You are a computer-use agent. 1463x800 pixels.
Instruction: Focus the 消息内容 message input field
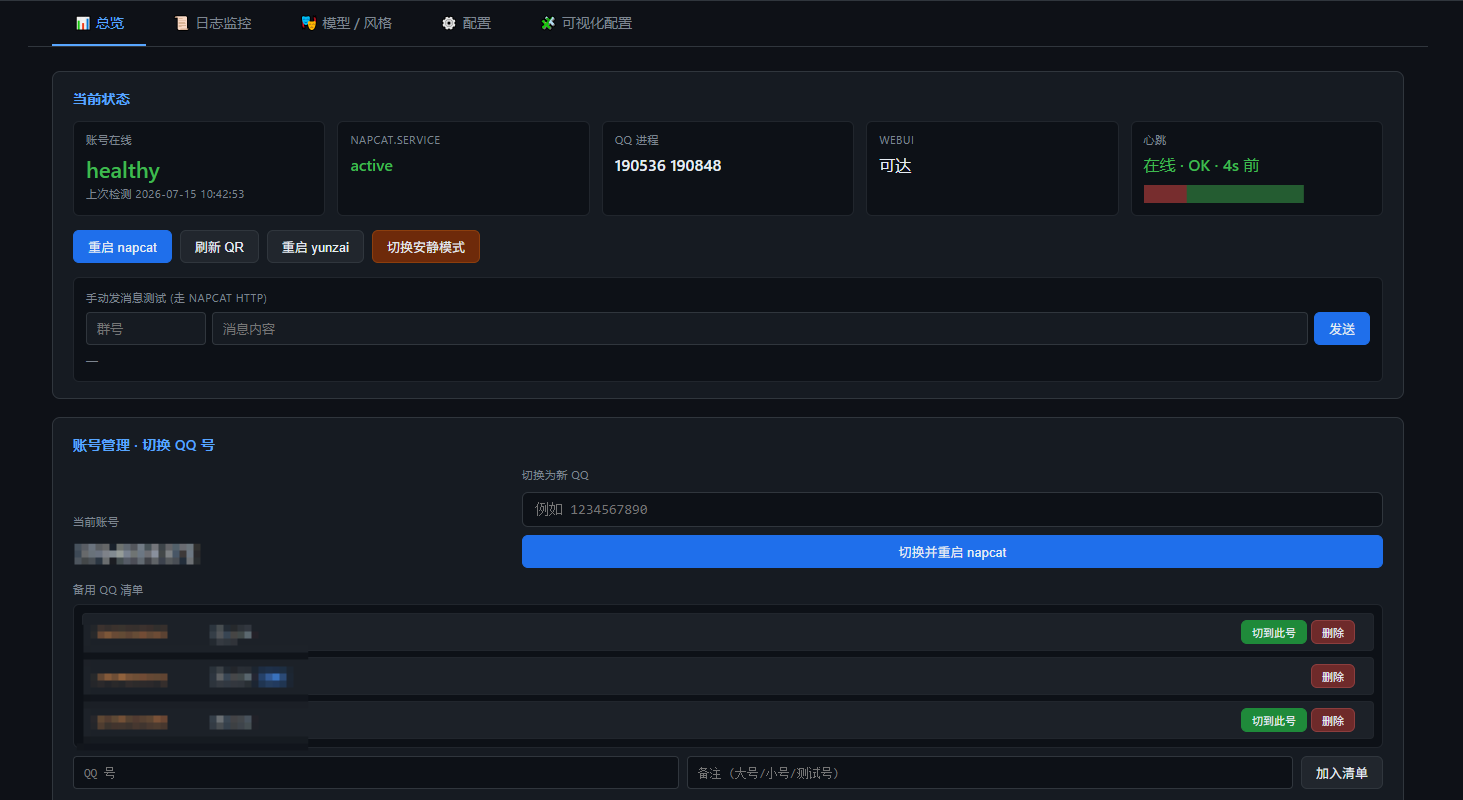coord(760,329)
